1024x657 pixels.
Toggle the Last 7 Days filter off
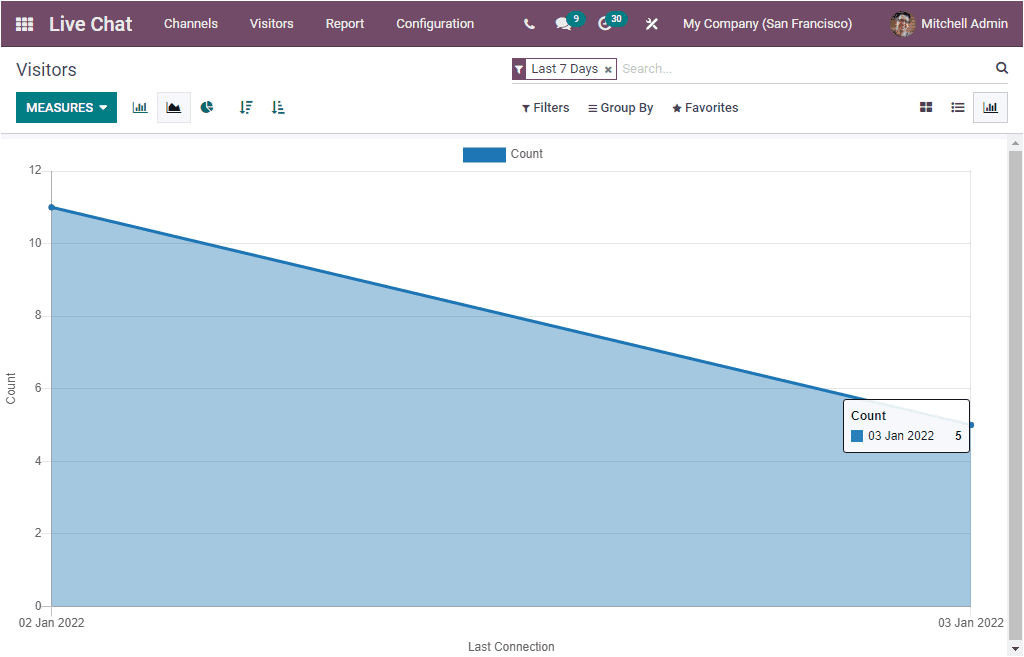pos(608,69)
